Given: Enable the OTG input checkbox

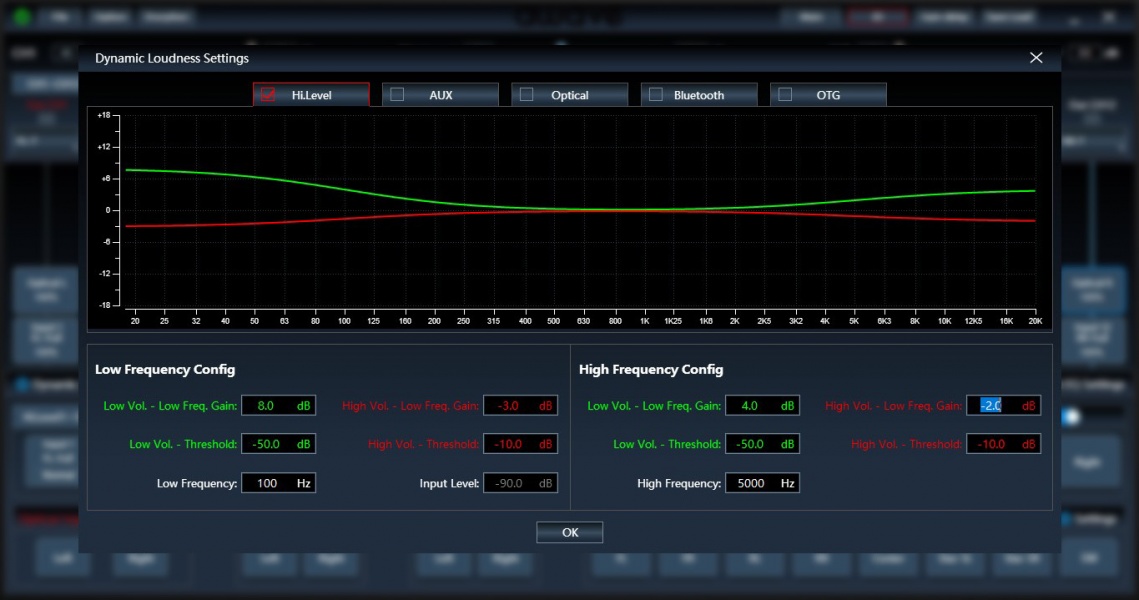Looking at the screenshot, I should click(x=785, y=94).
